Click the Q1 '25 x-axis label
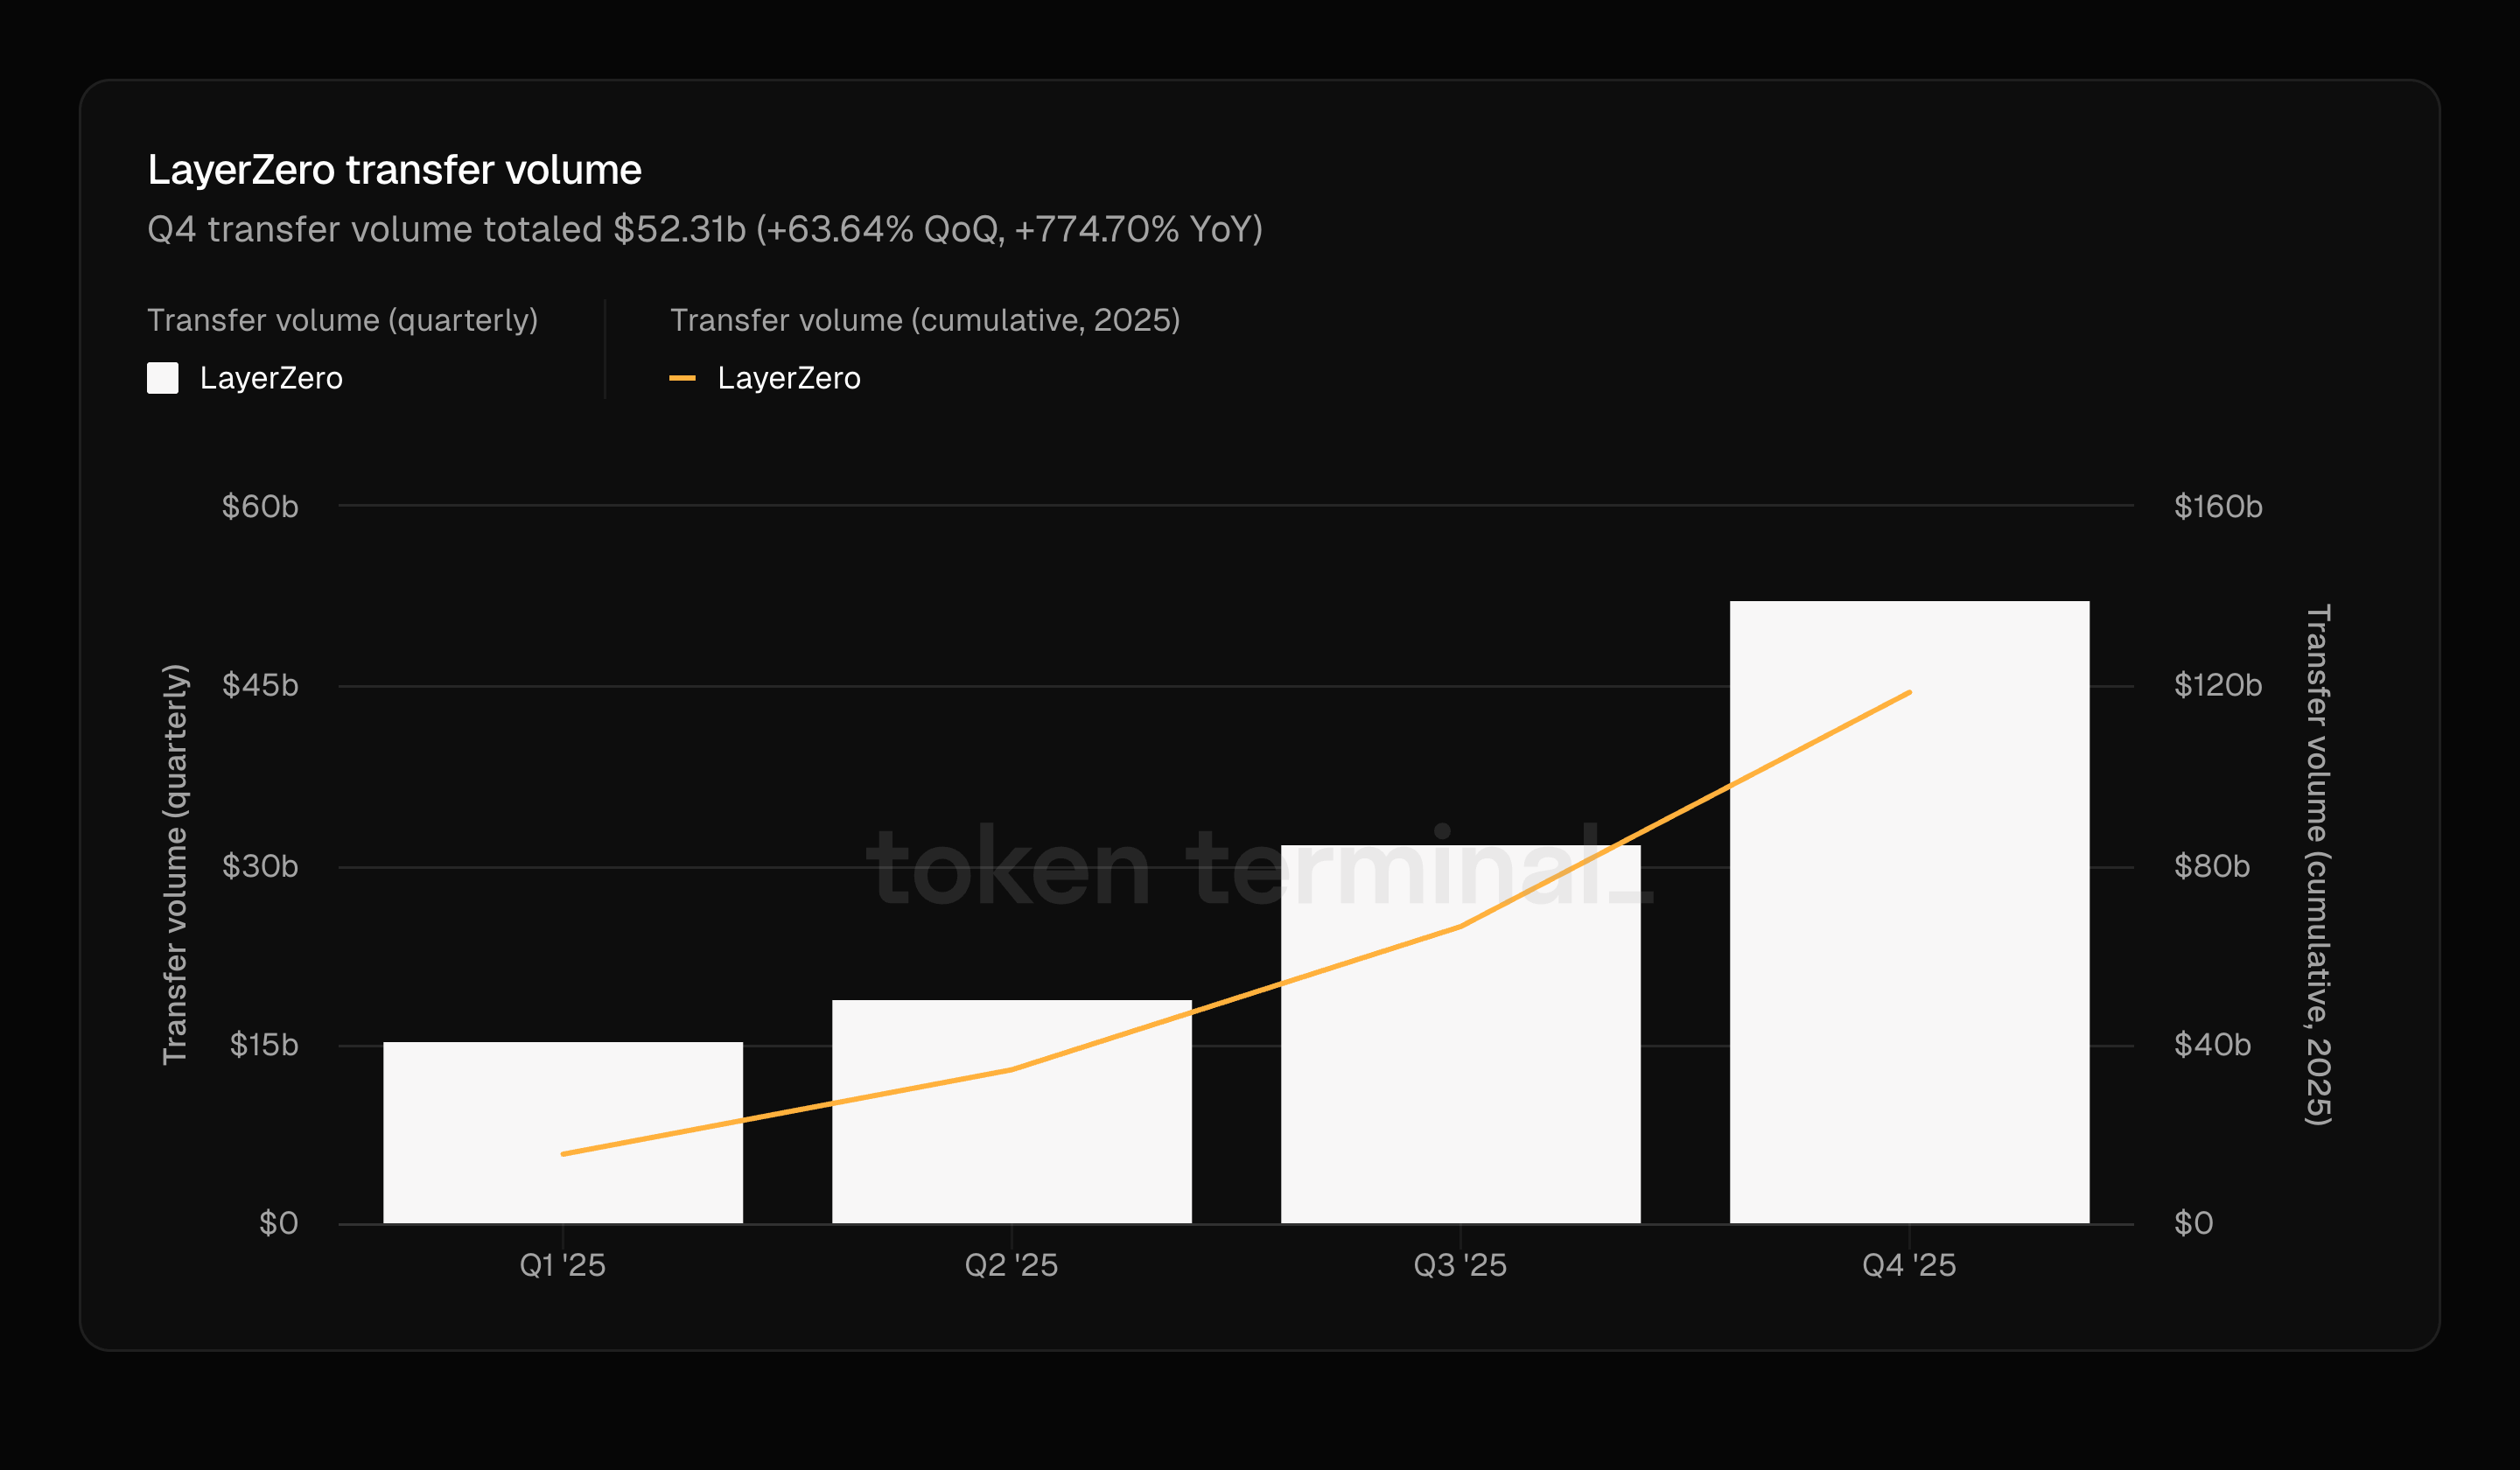2520x1470 pixels. pos(563,1265)
